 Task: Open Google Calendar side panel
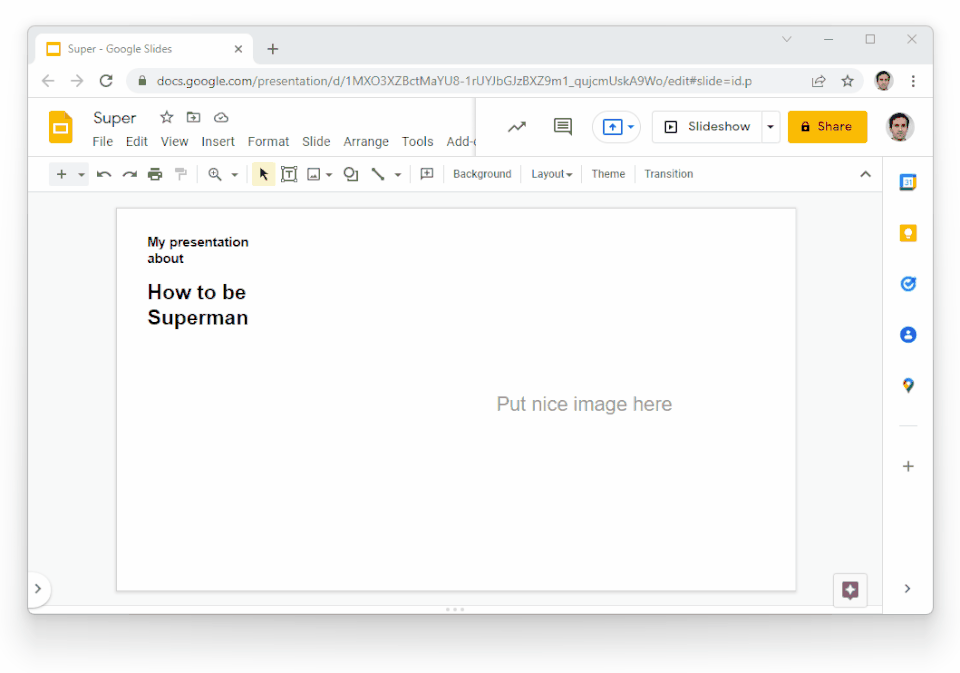pyautogui.click(x=908, y=182)
